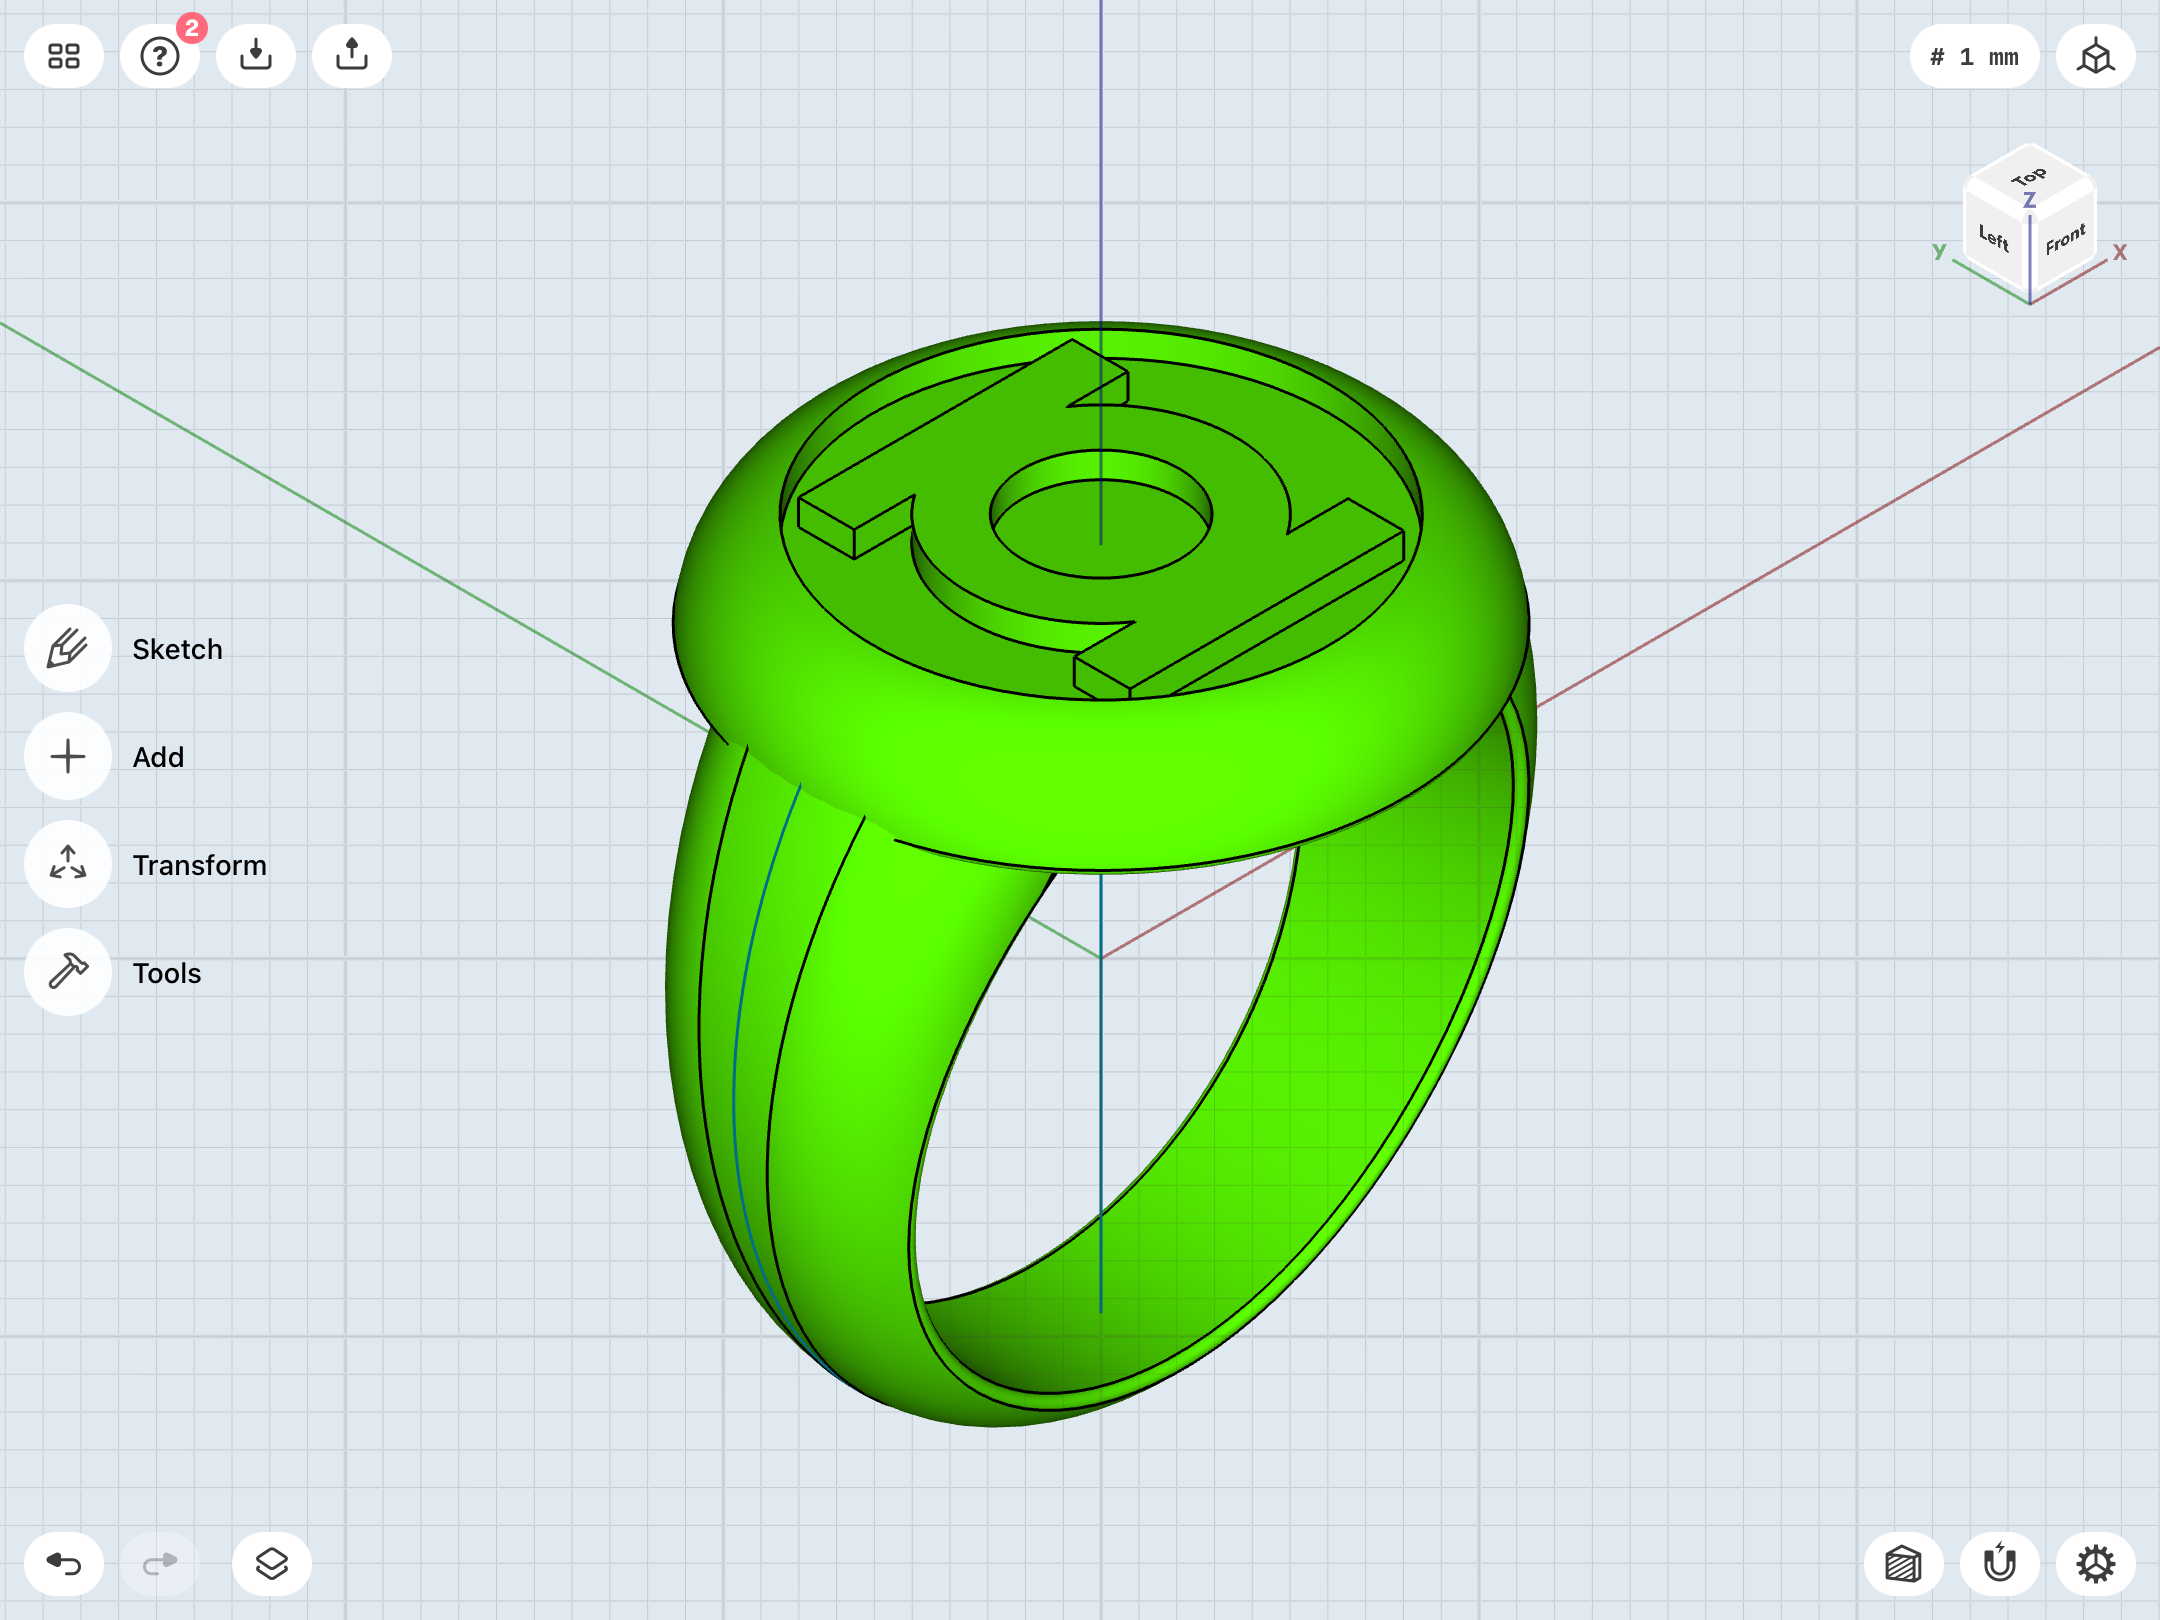Click the Sketch menu label
The width and height of the screenshot is (2160, 1620).
pyautogui.click(x=177, y=649)
